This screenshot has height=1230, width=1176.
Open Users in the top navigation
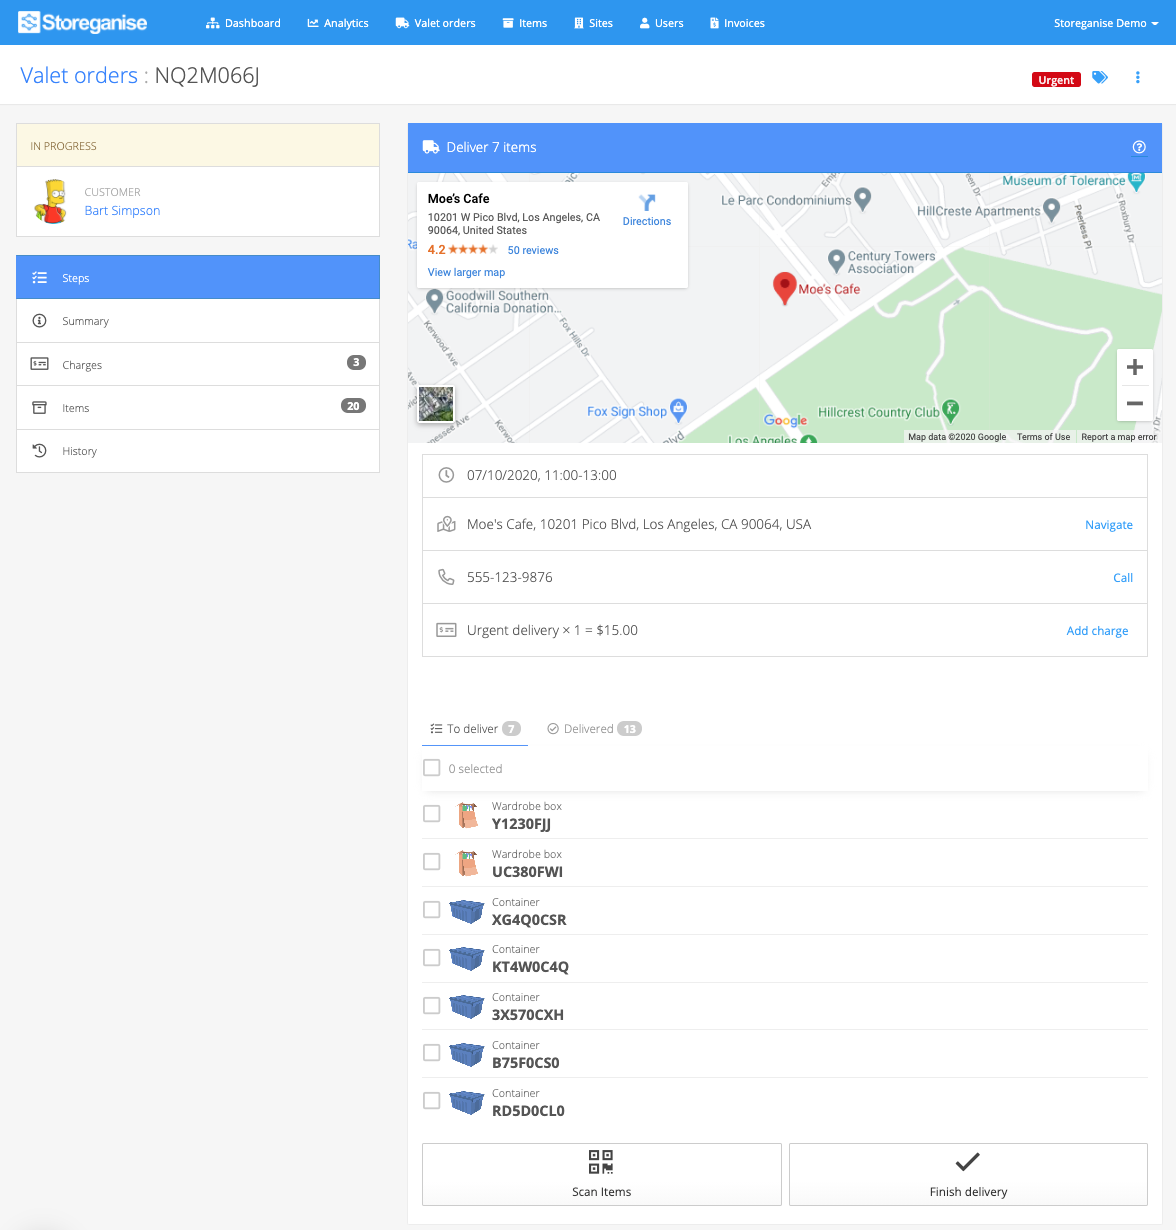(661, 23)
